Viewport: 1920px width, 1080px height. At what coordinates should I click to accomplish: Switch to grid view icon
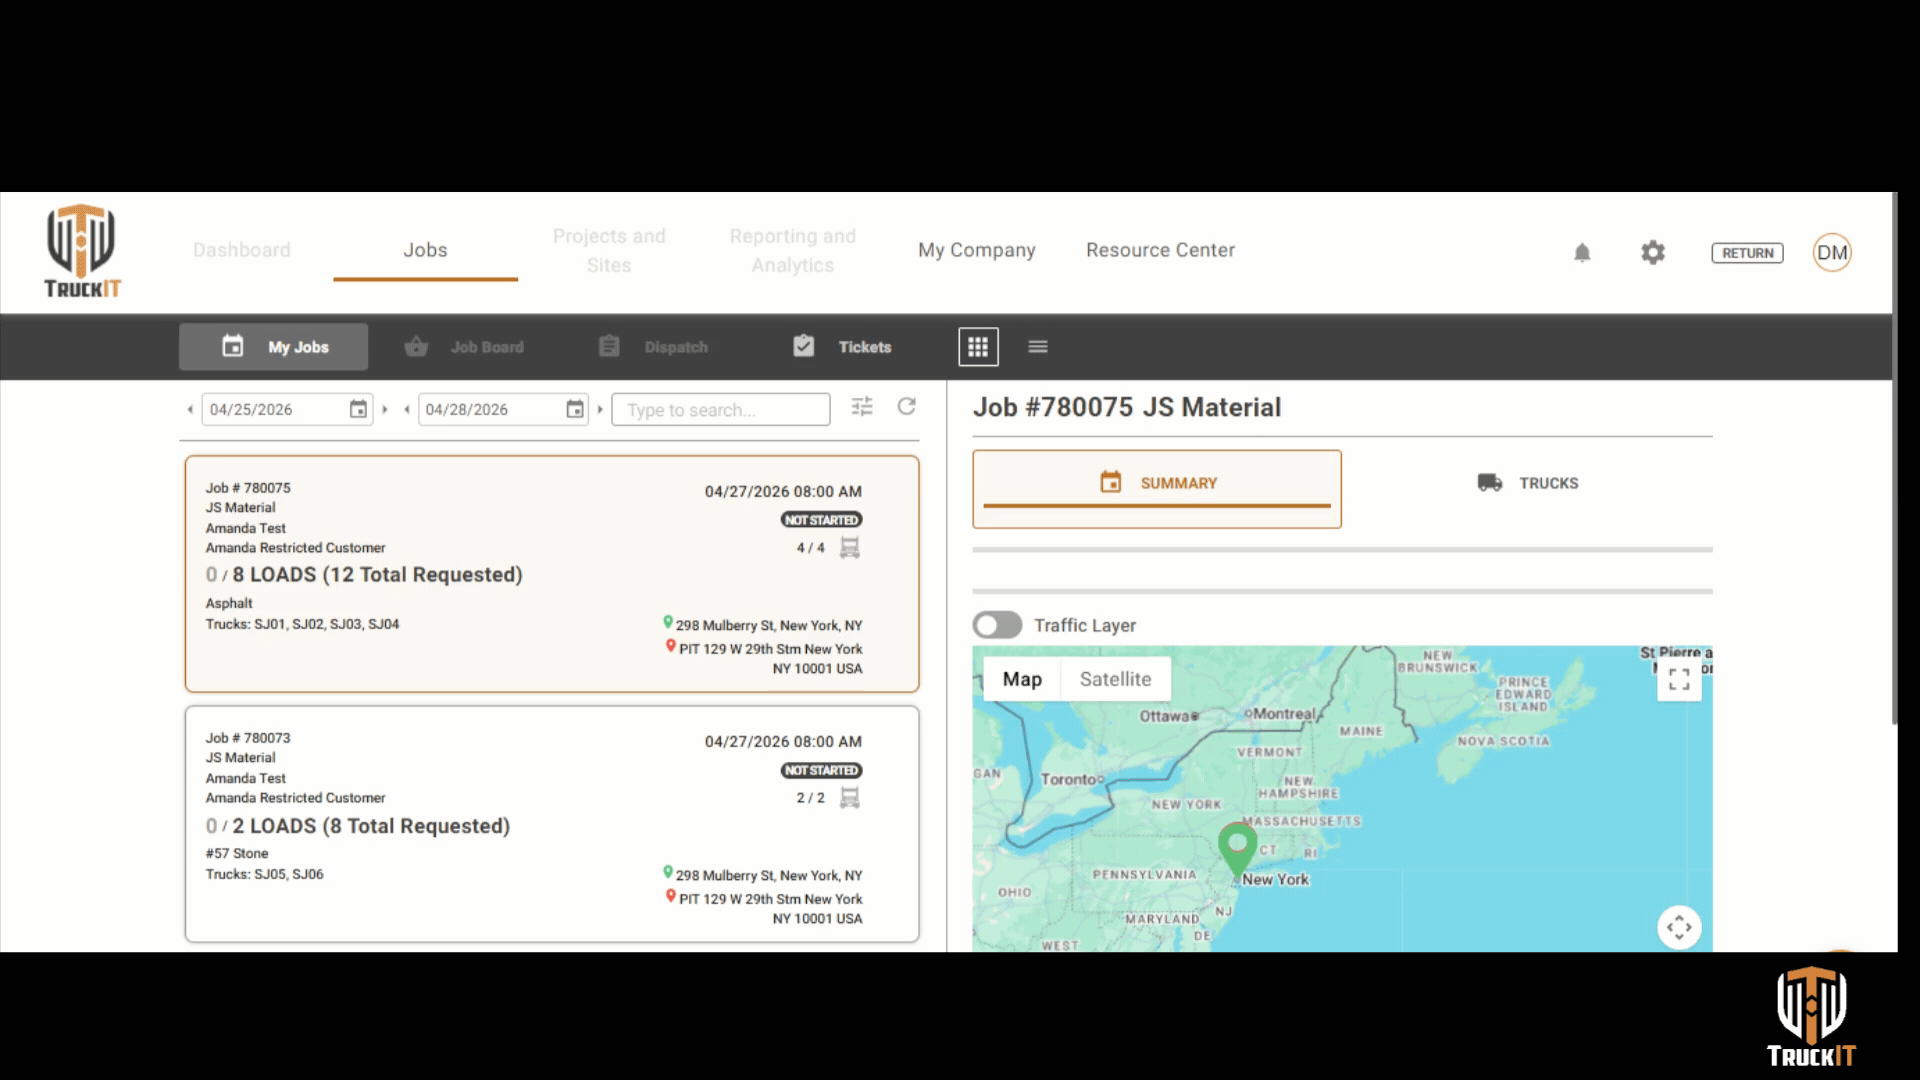[x=978, y=347]
